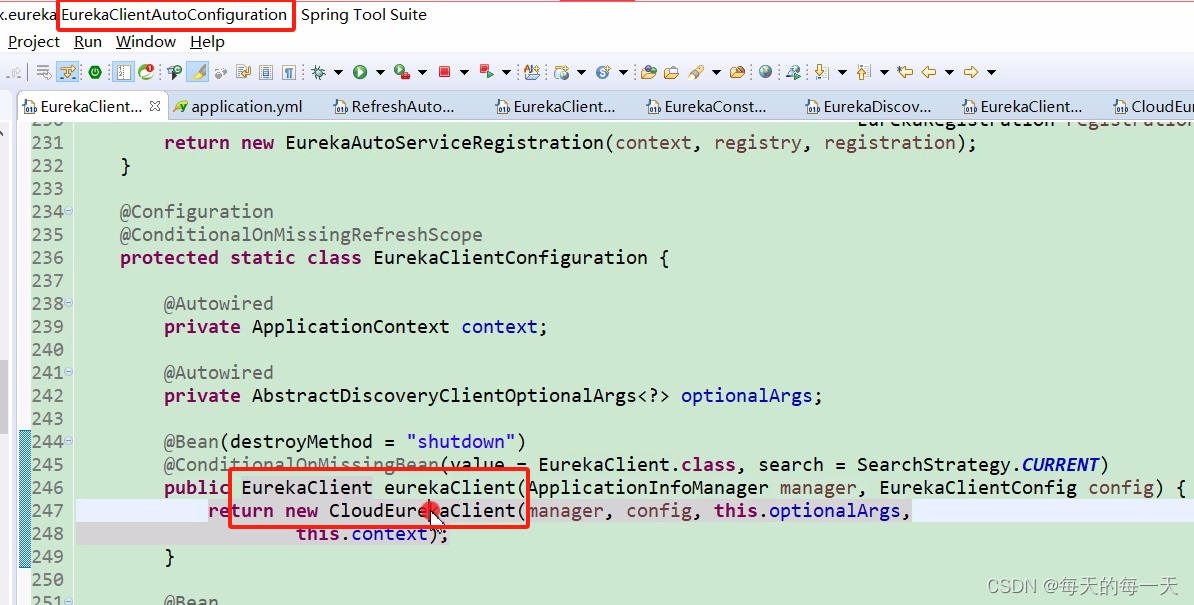This screenshot has width=1194, height=605.
Task: Click the New Server globe icon
Action: click(561, 72)
